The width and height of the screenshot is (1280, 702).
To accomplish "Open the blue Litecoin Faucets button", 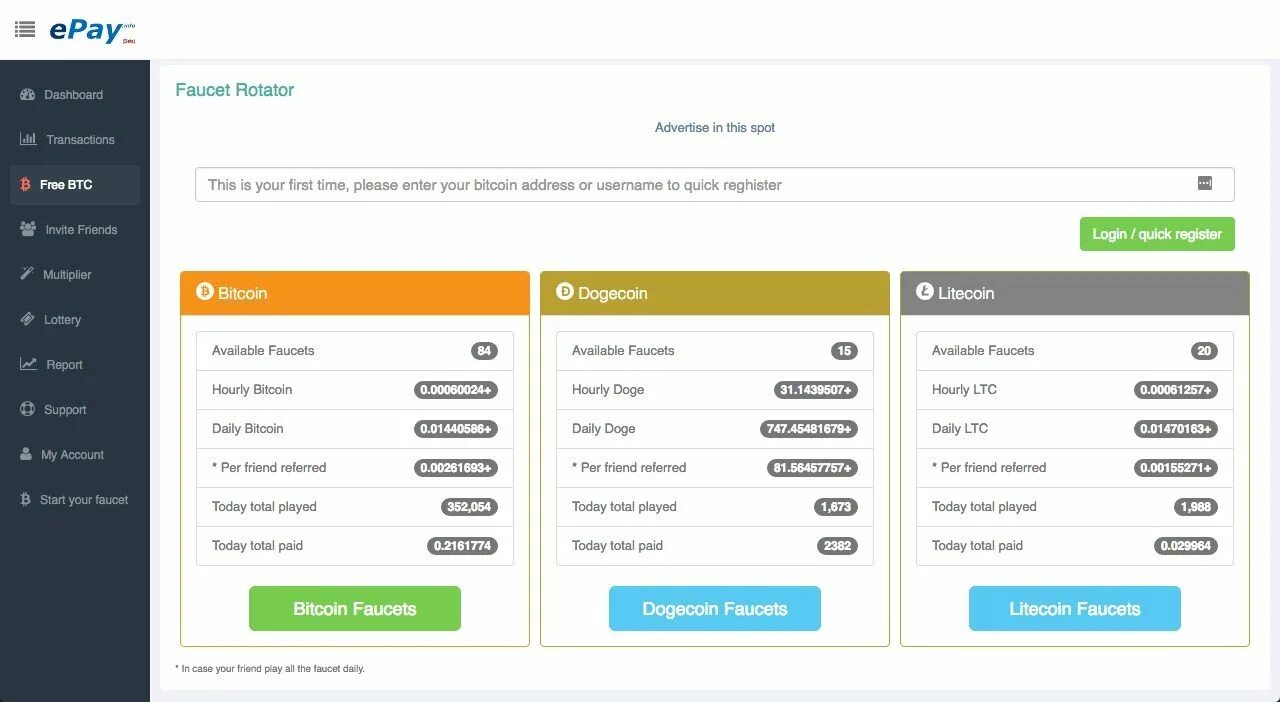I will point(1075,608).
